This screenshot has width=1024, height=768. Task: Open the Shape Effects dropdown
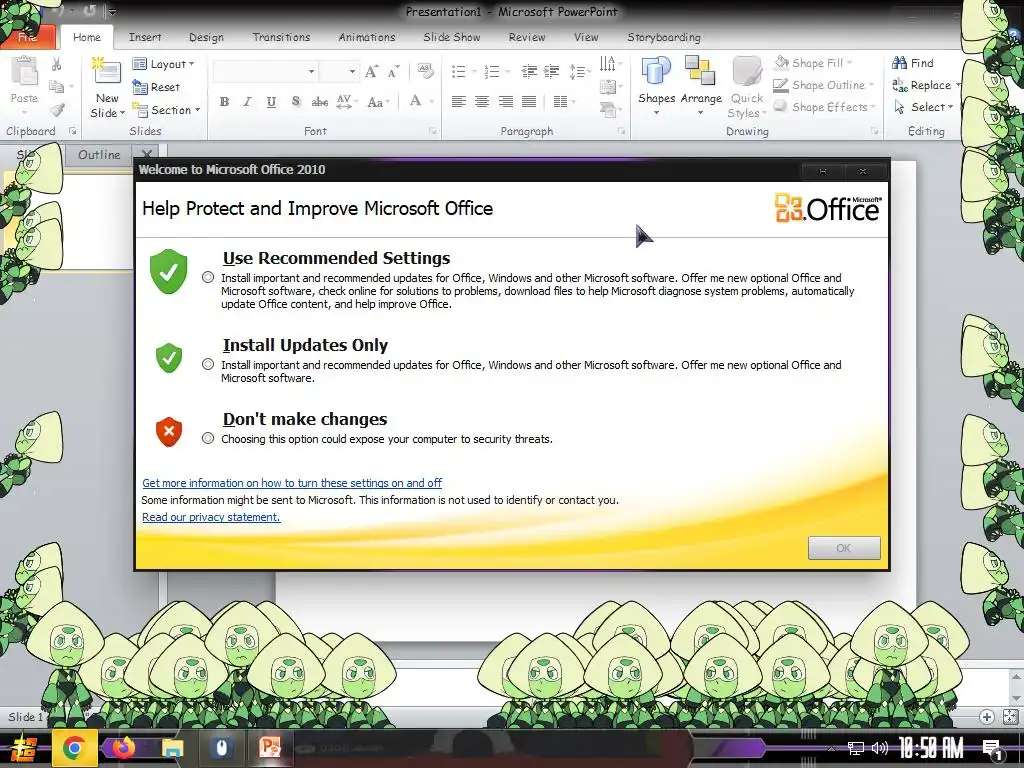click(x=825, y=106)
